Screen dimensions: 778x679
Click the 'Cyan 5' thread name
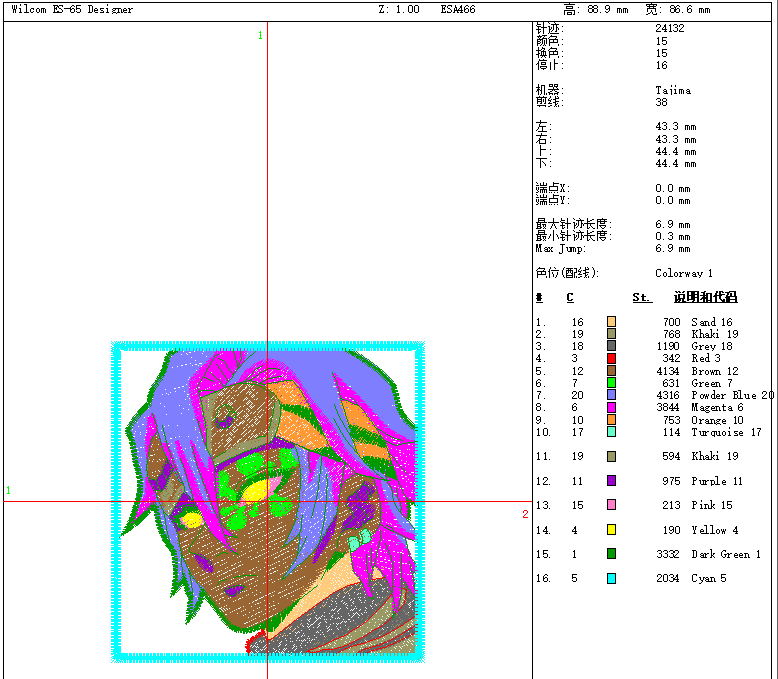[709, 579]
